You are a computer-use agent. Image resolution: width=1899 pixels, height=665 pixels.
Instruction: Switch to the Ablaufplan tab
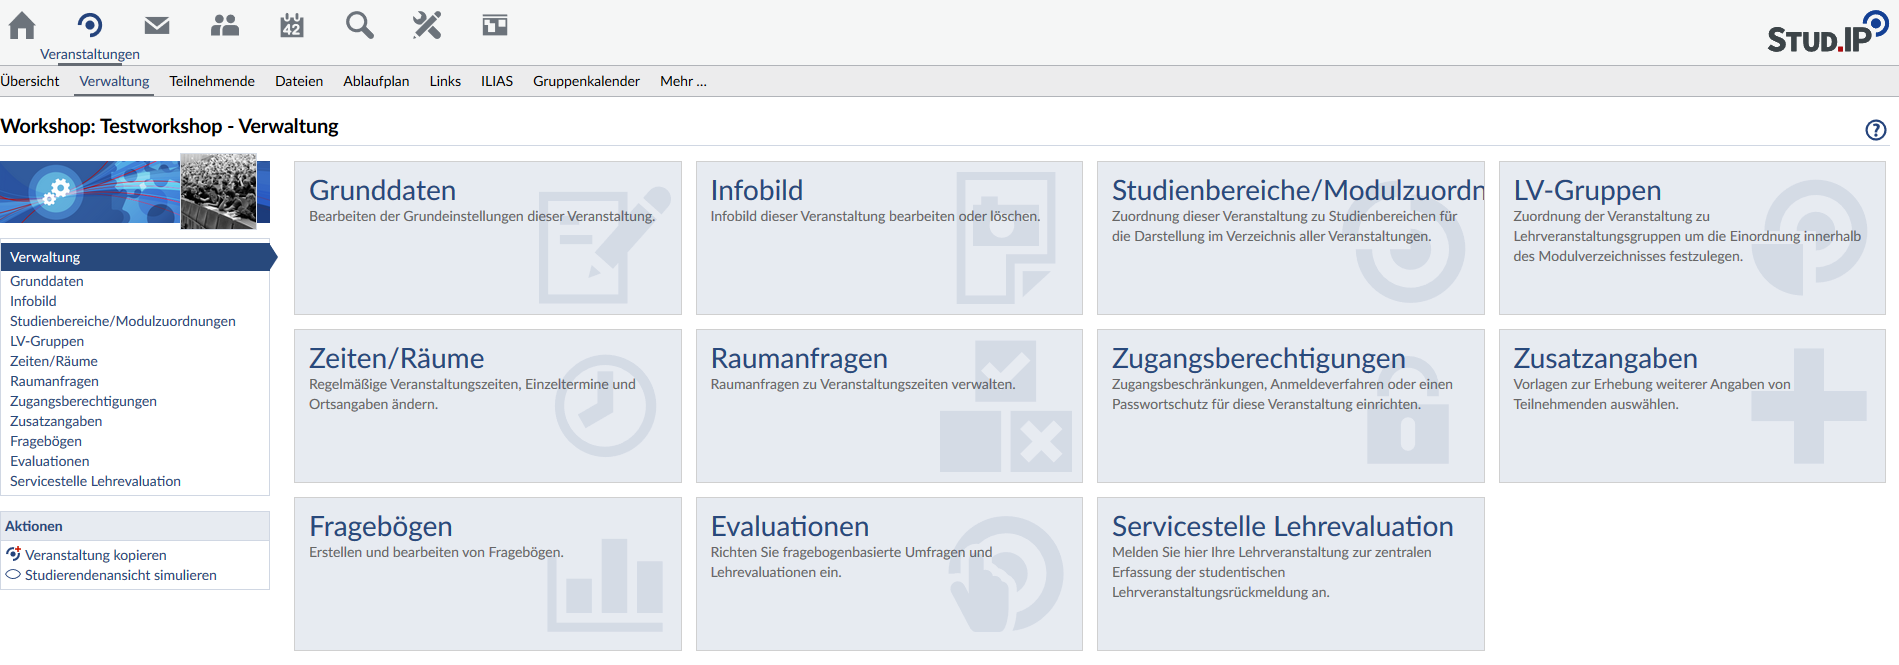point(376,81)
